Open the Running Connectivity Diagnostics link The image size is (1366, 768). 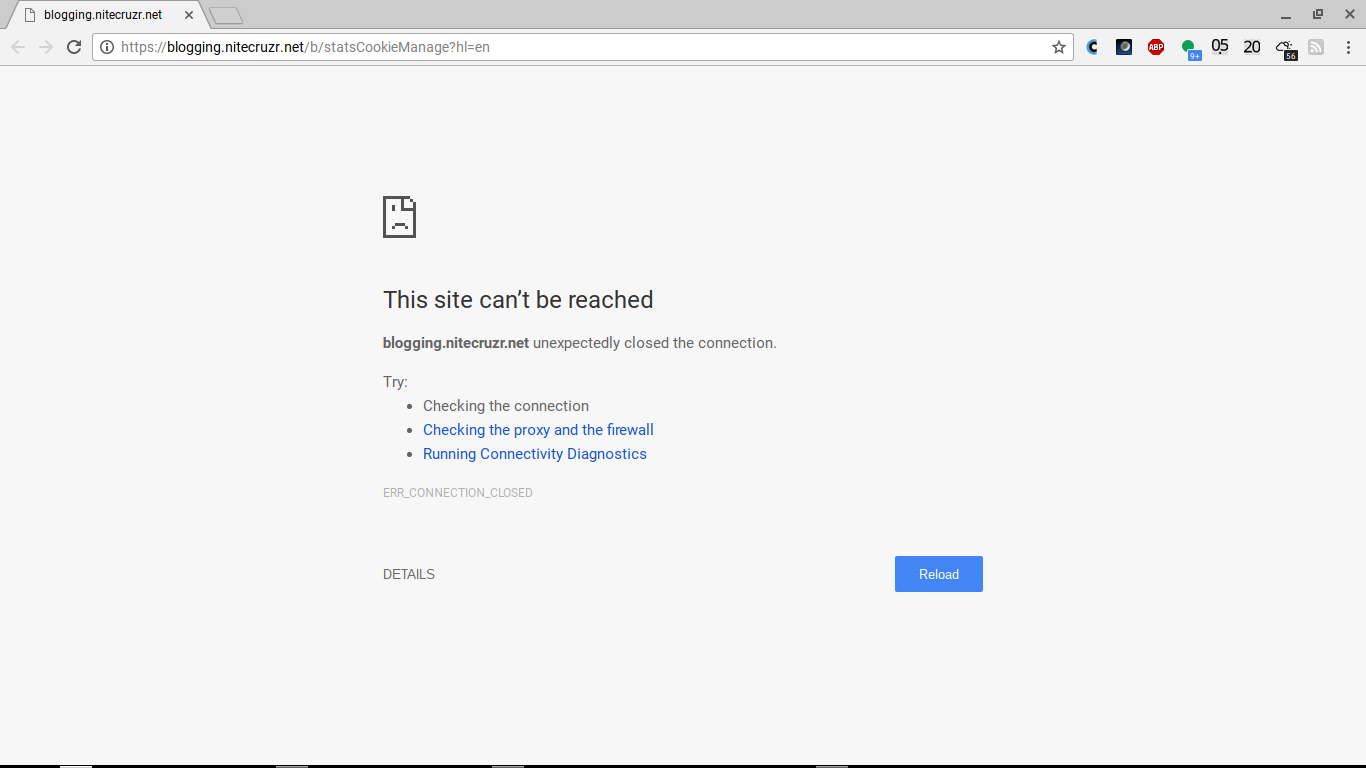click(534, 453)
